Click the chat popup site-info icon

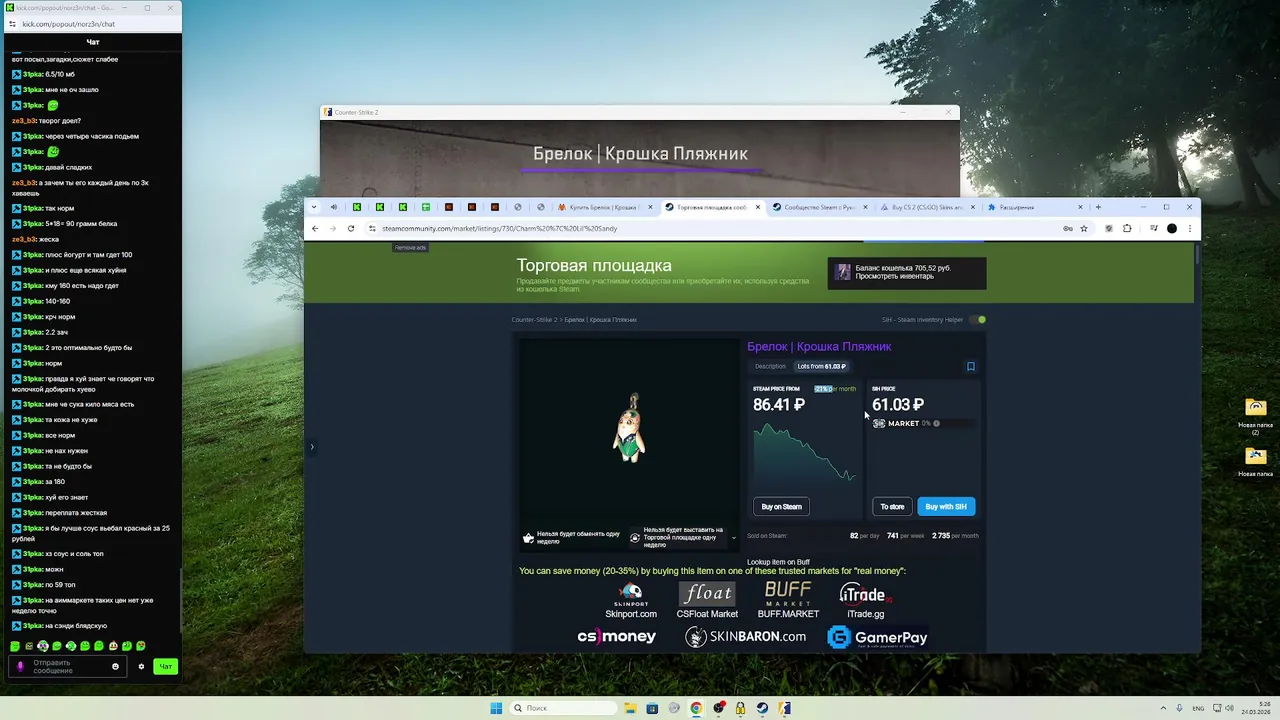pos(12,24)
